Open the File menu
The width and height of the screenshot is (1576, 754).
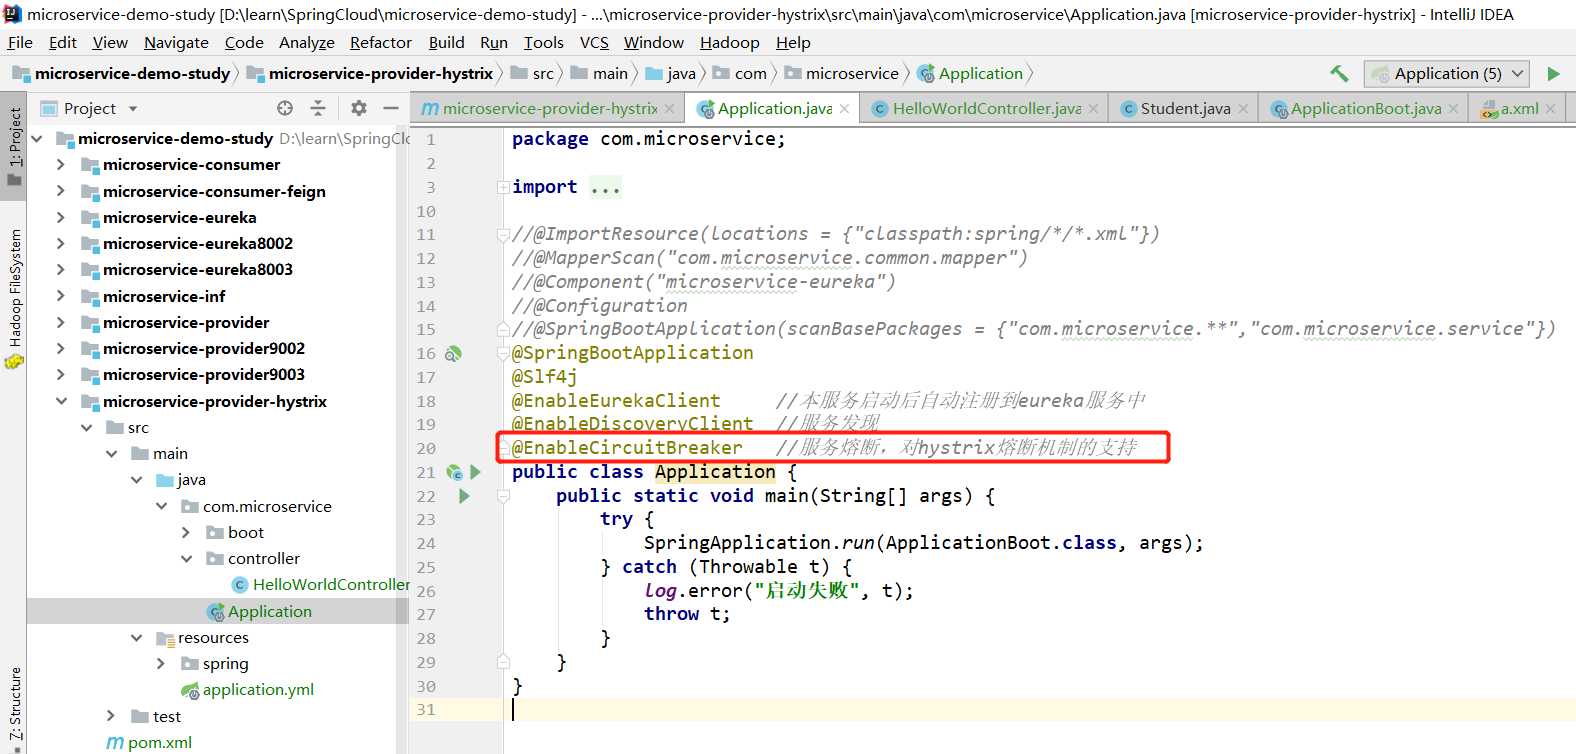20,43
